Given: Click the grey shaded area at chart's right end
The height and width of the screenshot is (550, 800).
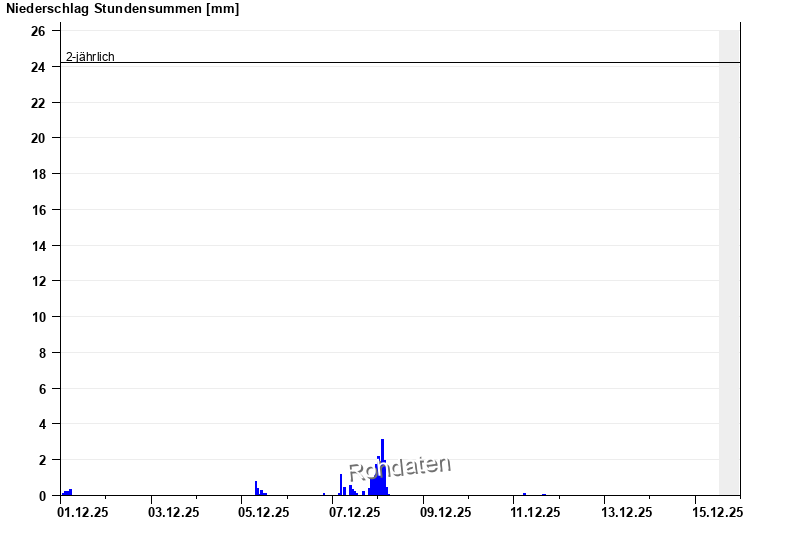Looking at the screenshot, I should pos(729,263).
